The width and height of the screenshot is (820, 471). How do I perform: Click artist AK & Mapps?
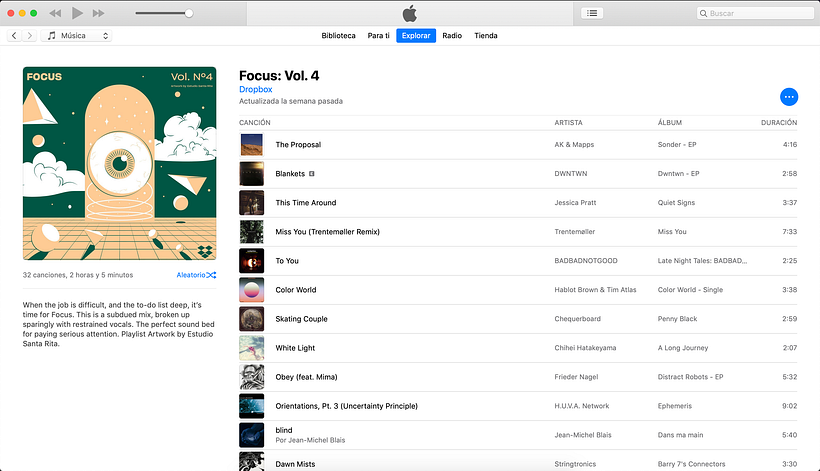(574, 145)
